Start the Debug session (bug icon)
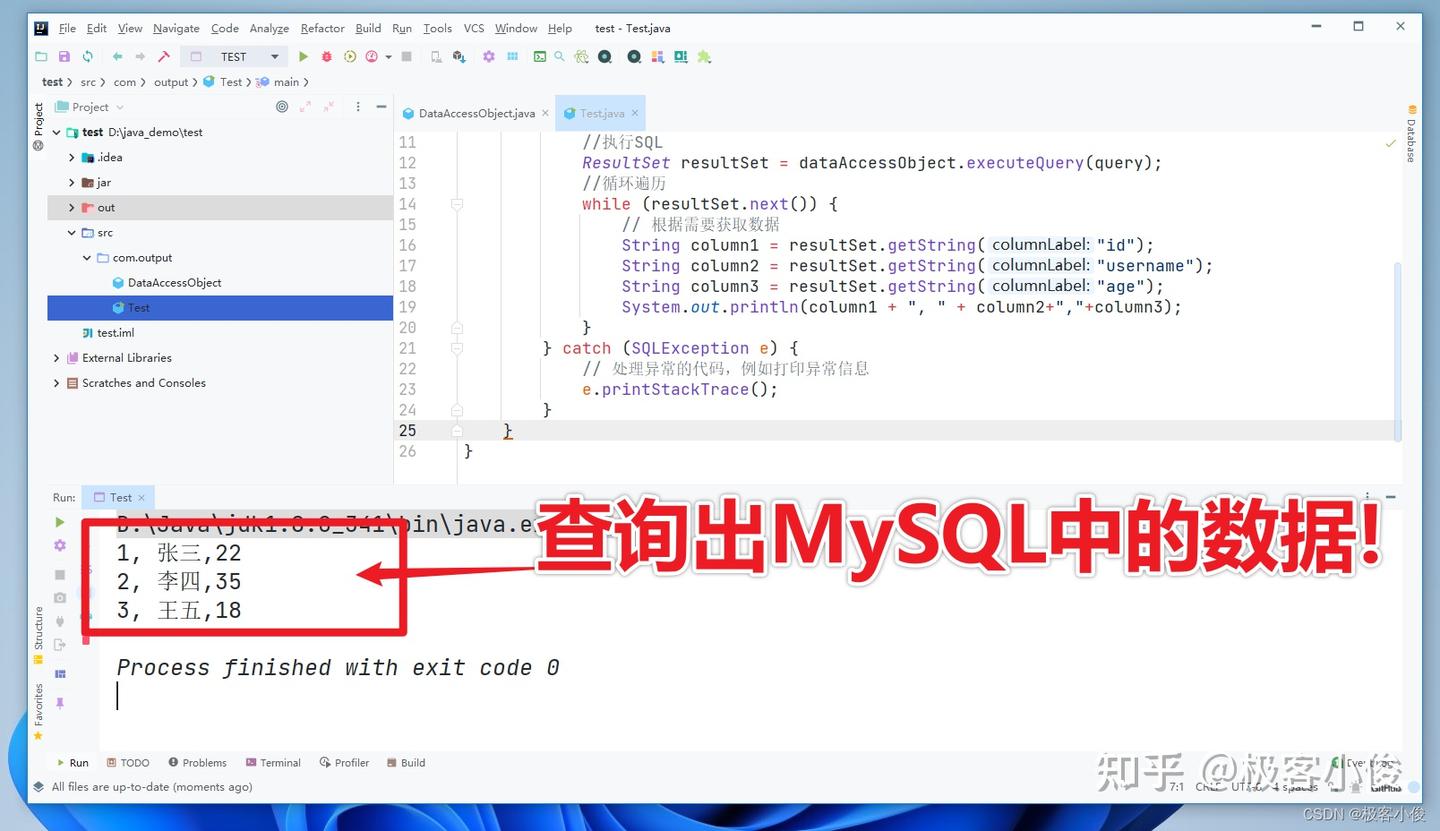This screenshot has width=1440, height=831. (x=326, y=56)
